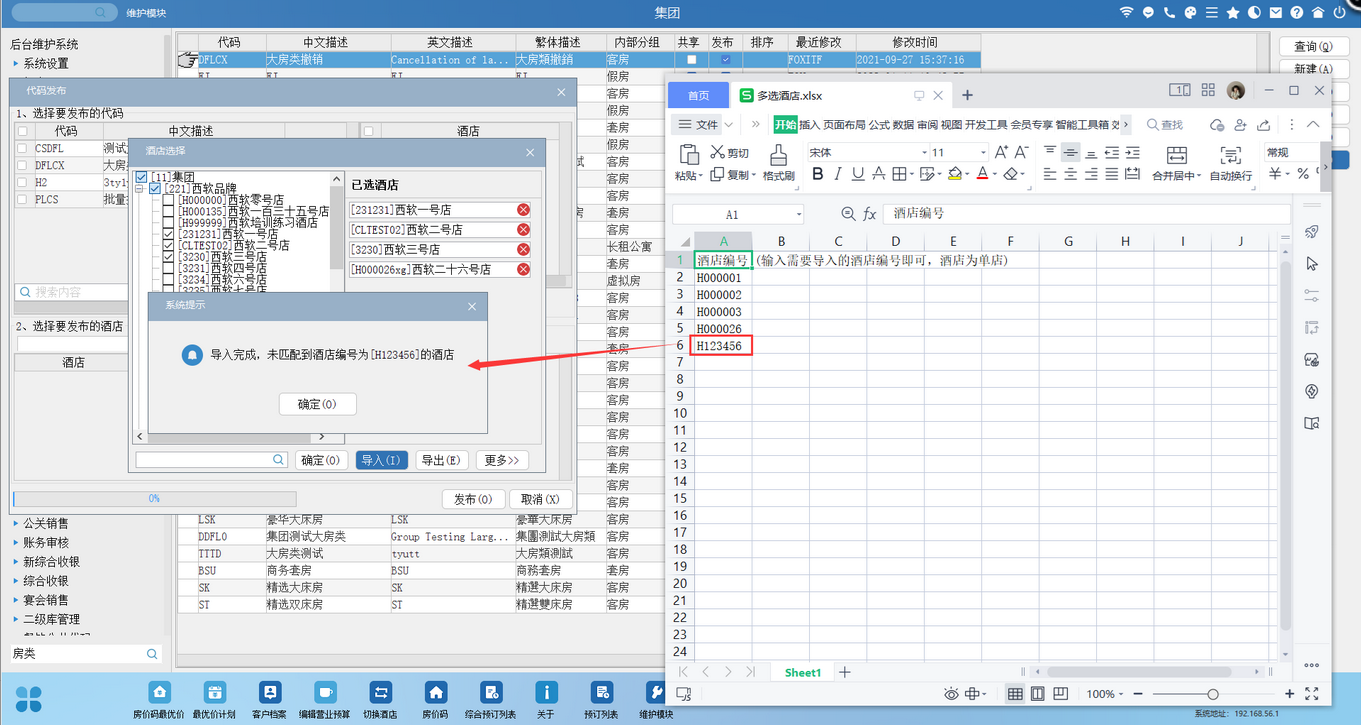Select the page layout view icon
The height and width of the screenshot is (725, 1361).
[x=1037, y=694]
